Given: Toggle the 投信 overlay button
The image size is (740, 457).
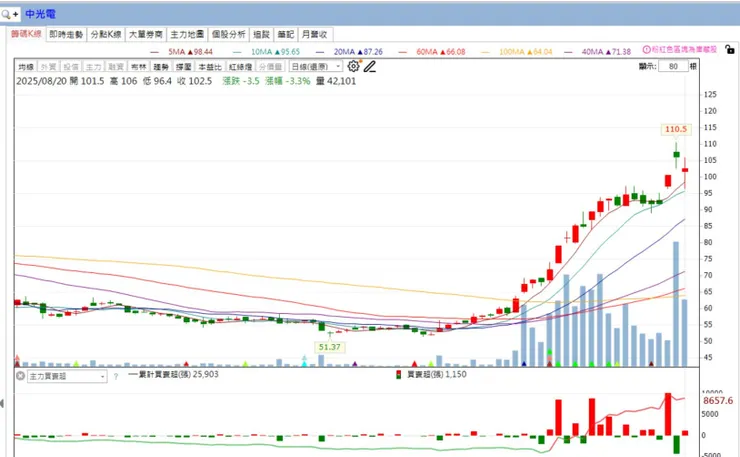Looking at the screenshot, I should (x=71, y=67).
